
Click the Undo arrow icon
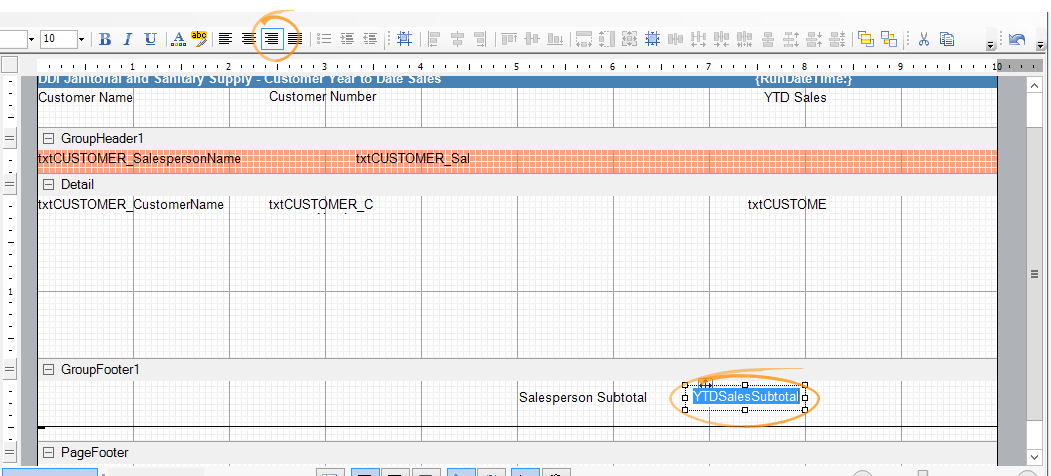(x=1017, y=39)
